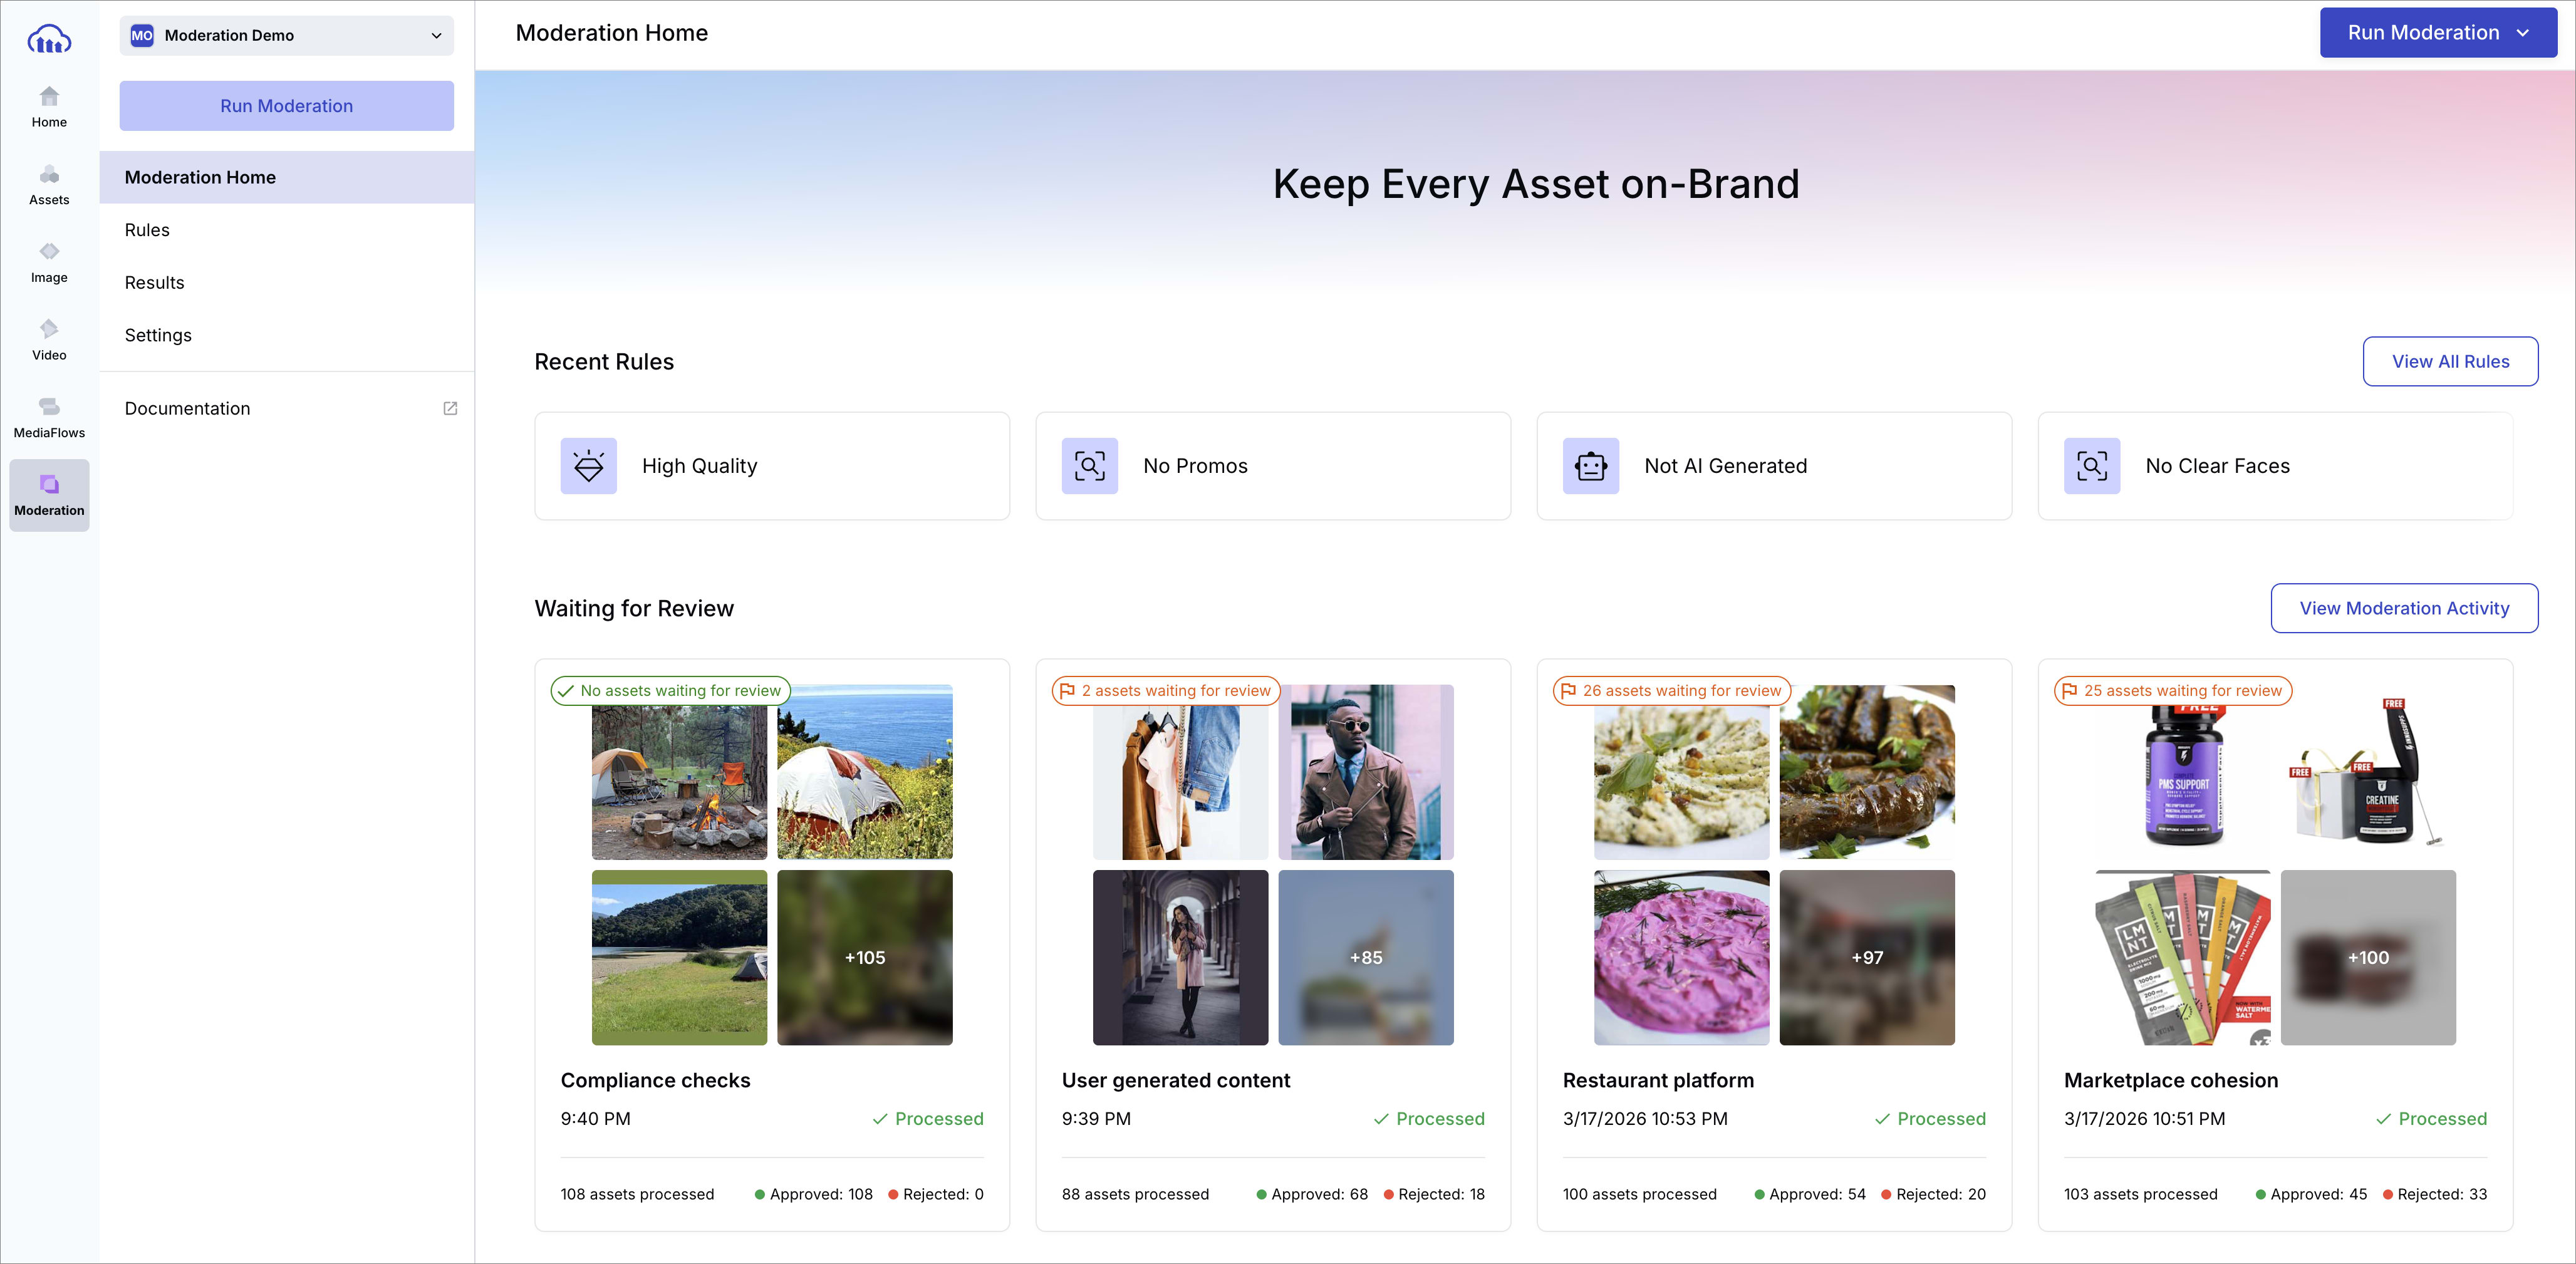Click the Documentation external link icon
Image resolution: width=2576 pixels, height=1264 pixels.
[x=450, y=408]
